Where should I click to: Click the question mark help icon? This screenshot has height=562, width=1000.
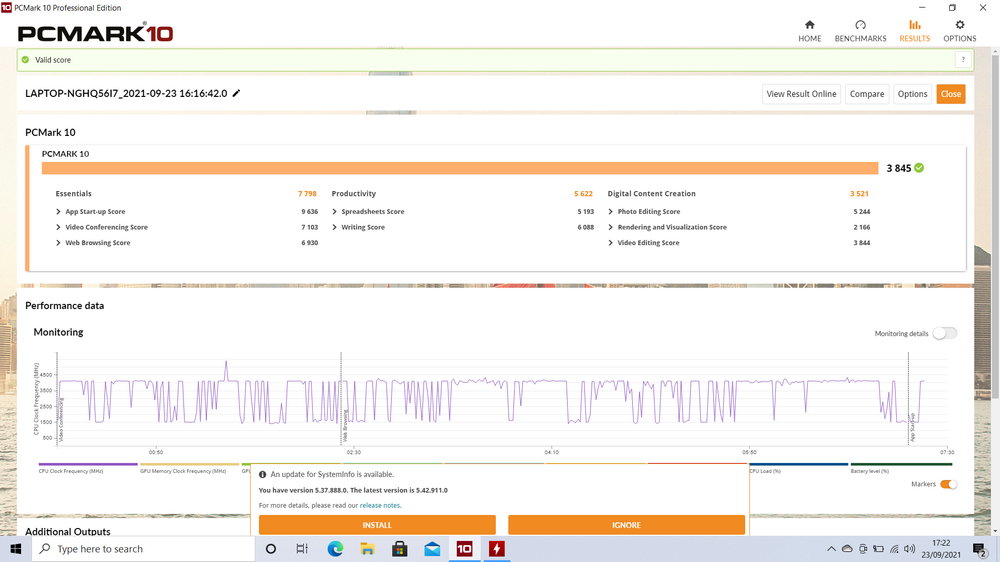click(963, 60)
